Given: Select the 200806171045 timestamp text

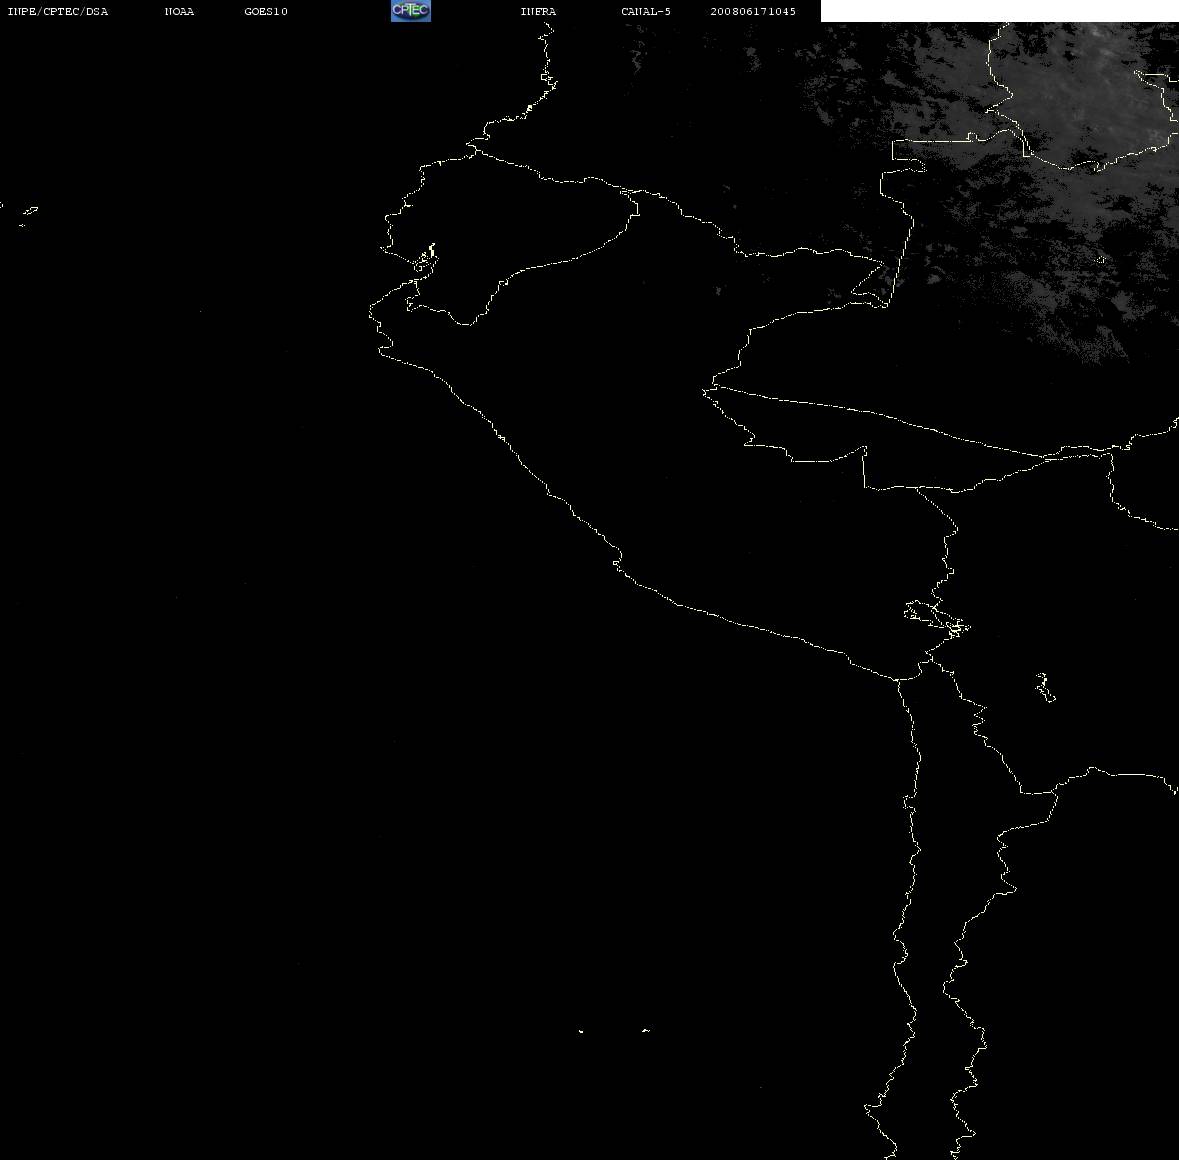Looking at the screenshot, I should (753, 11).
